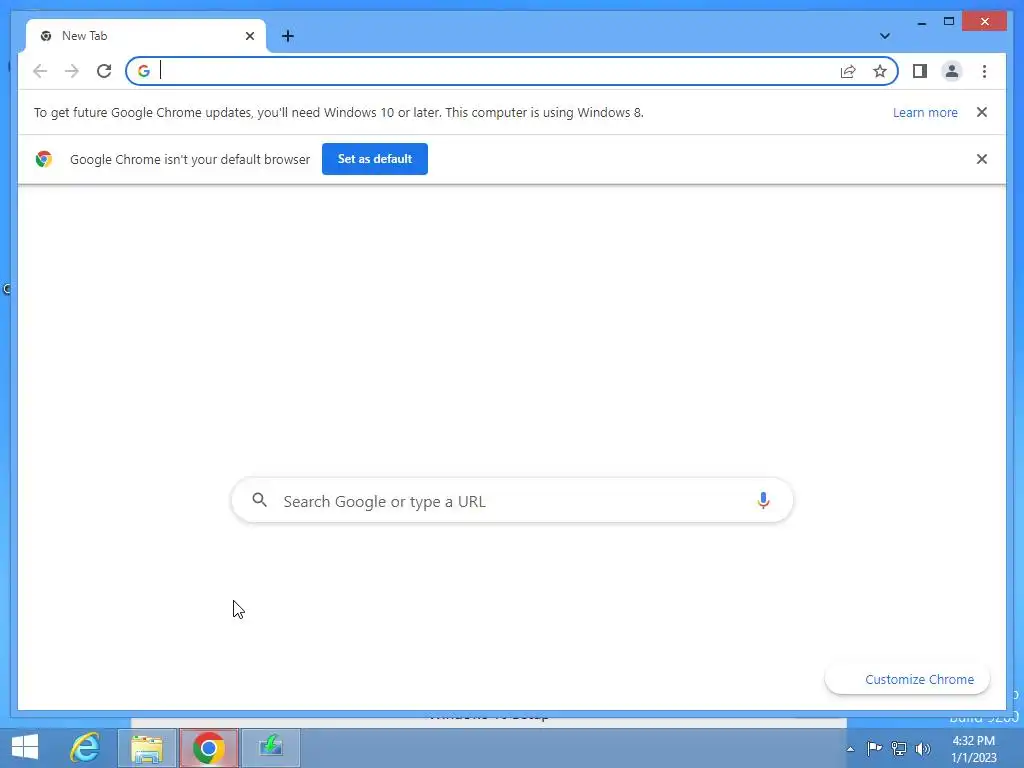Maximize the Chrome window
1024x768 pixels.
(x=949, y=22)
